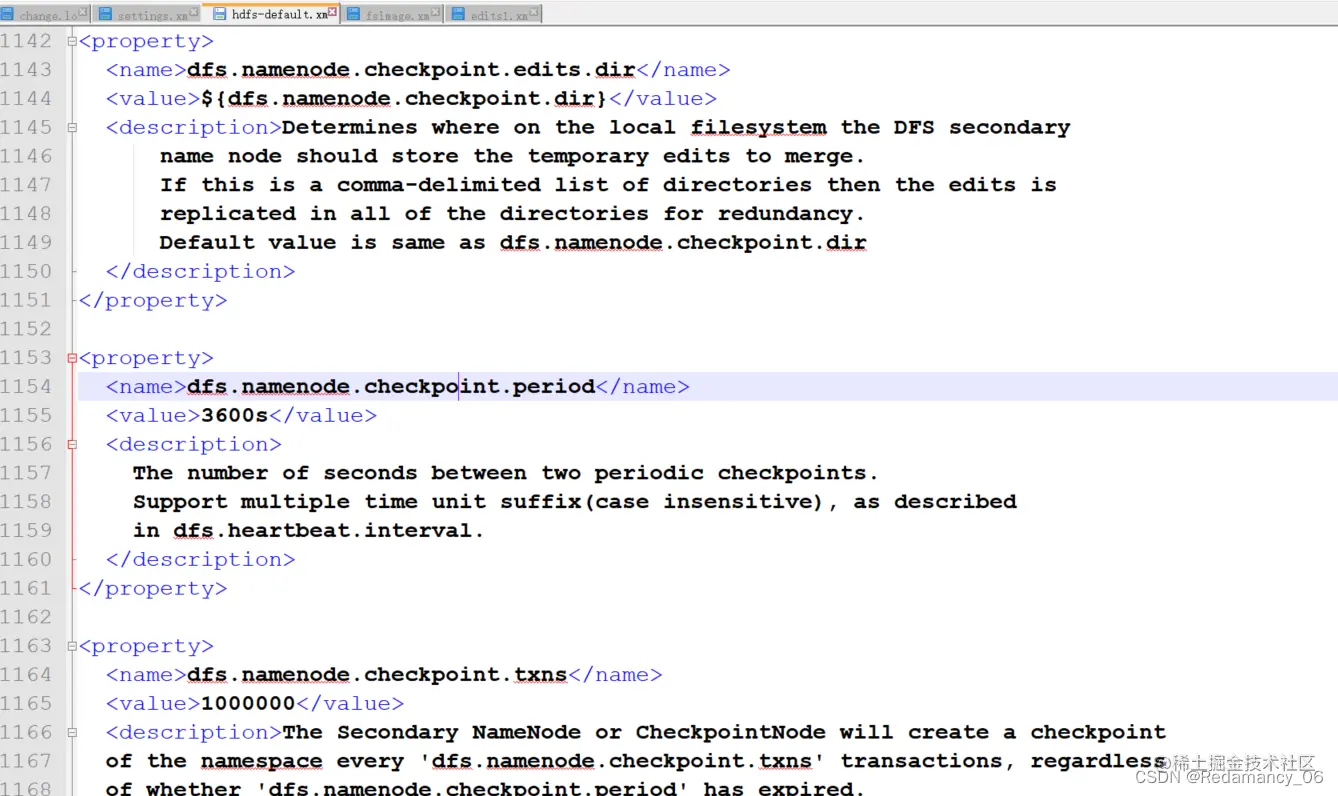Click the <property> opening tag on line 1163

point(146,646)
